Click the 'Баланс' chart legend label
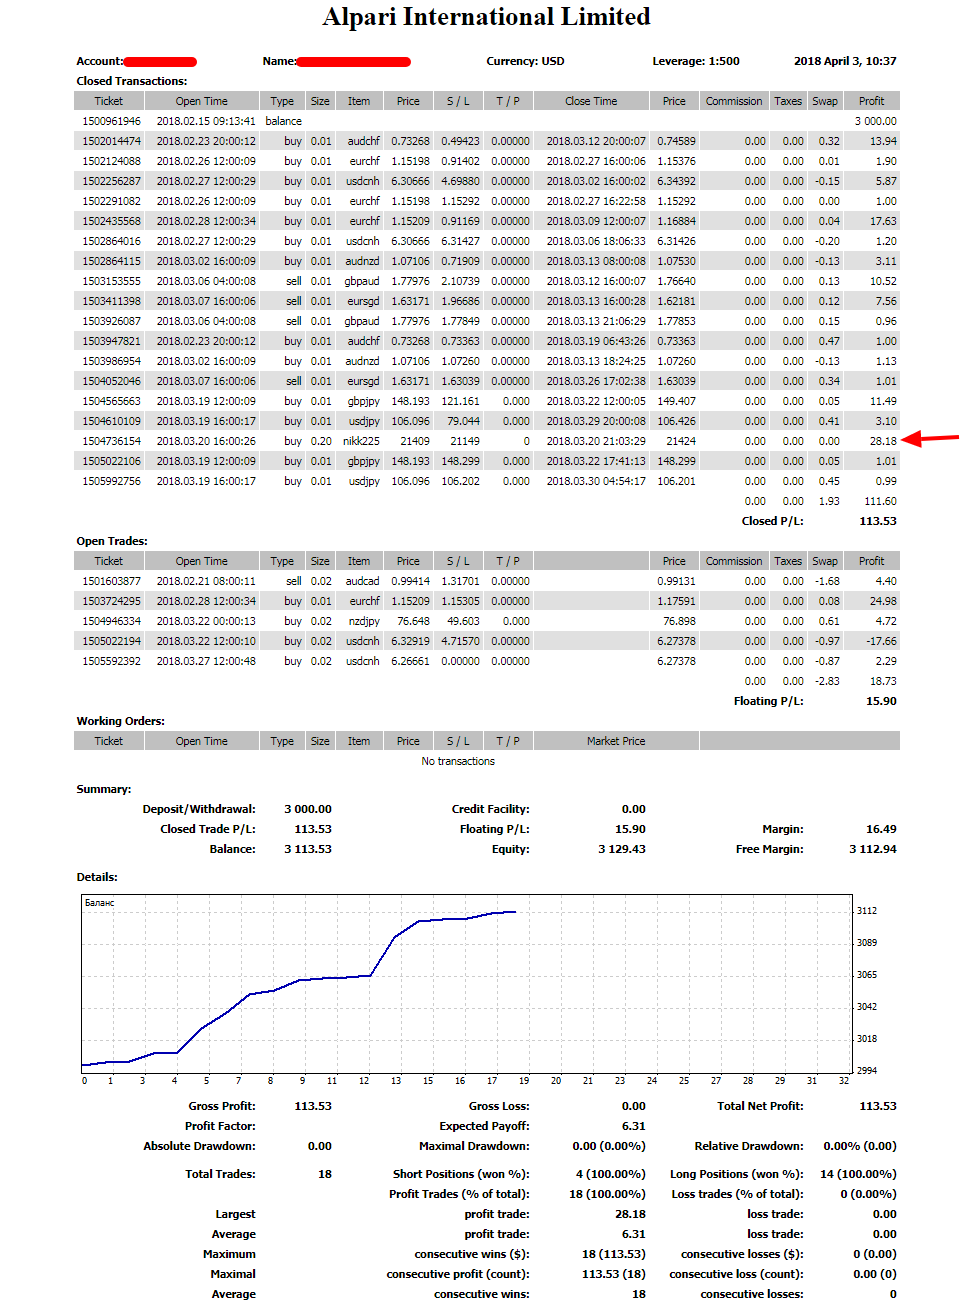Viewport: 968px width, 1304px height. [x=100, y=903]
